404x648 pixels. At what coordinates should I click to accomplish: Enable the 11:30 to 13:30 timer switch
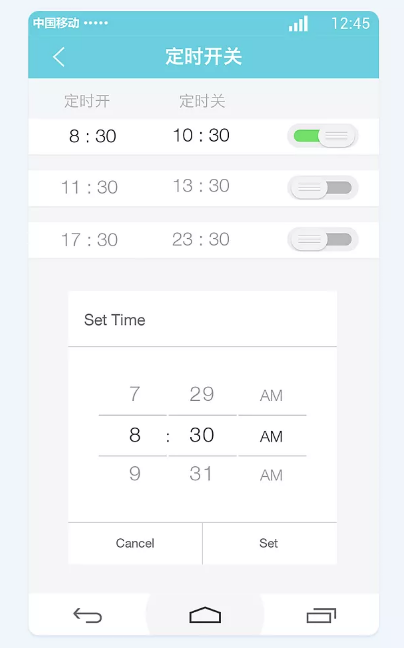323,188
